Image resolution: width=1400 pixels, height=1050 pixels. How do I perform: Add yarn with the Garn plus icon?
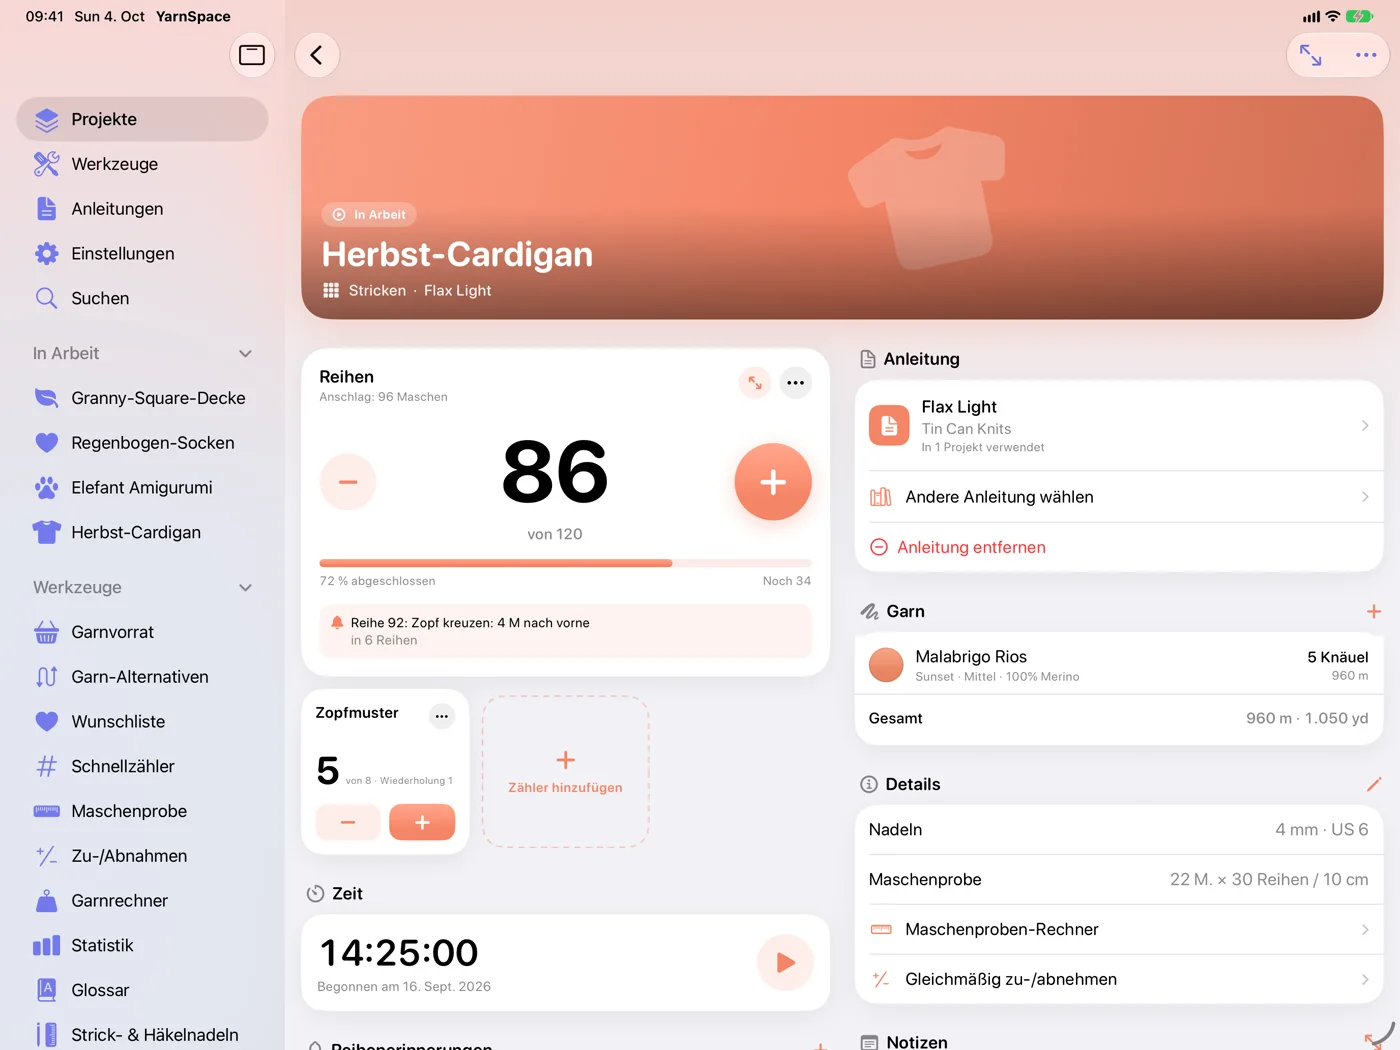pos(1374,611)
